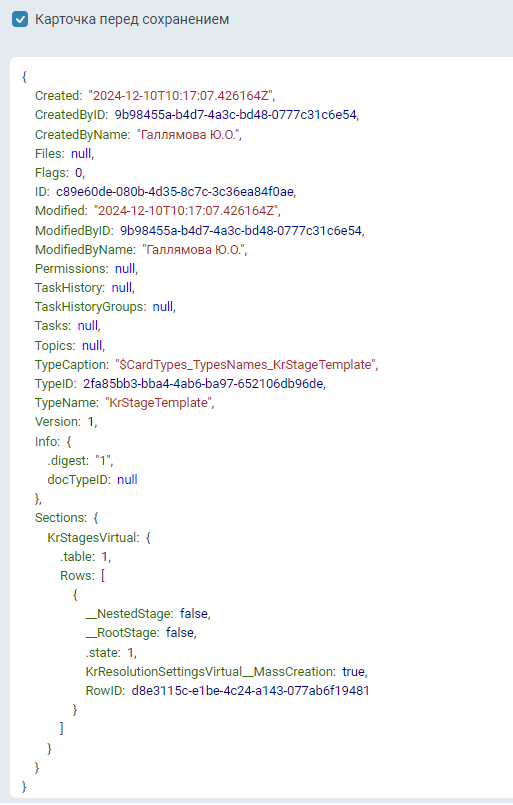Click the RowID GUID value
The height and width of the screenshot is (805, 513).
[251, 691]
